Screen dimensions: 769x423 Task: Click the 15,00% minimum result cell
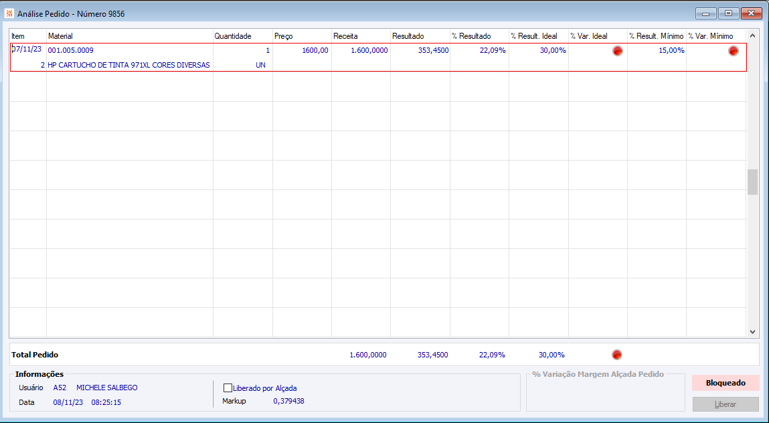point(671,50)
